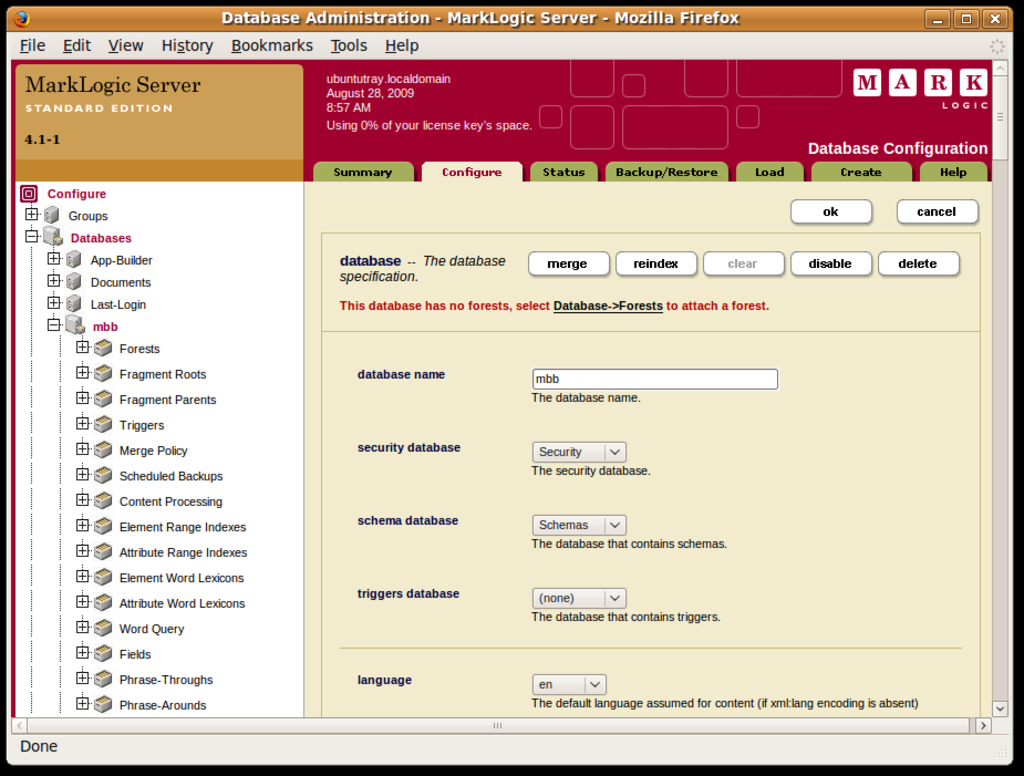Click the ok button
Viewport: 1024px width, 776px height.
pyautogui.click(x=831, y=212)
